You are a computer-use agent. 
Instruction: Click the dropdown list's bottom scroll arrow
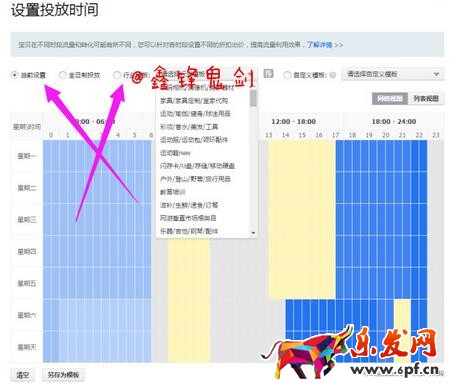pyautogui.click(x=253, y=233)
